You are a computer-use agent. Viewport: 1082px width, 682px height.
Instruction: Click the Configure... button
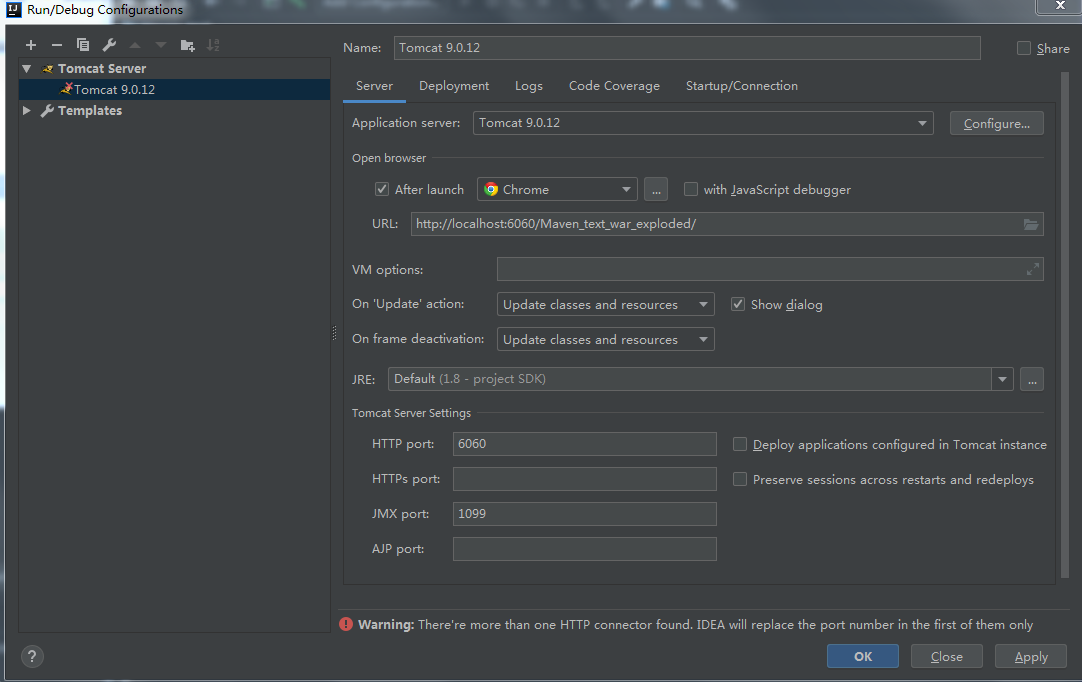pyautogui.click(x=996, y=124)
